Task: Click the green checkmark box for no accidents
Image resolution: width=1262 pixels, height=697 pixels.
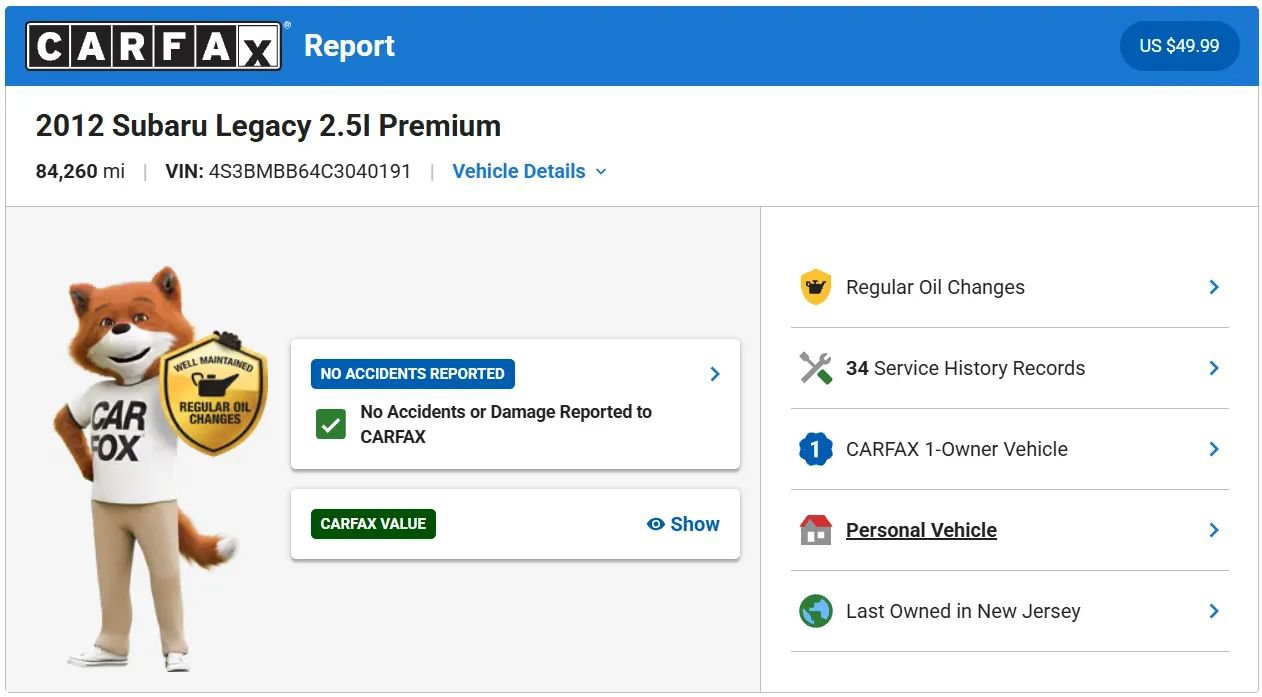Action: [x=331, y=425]
